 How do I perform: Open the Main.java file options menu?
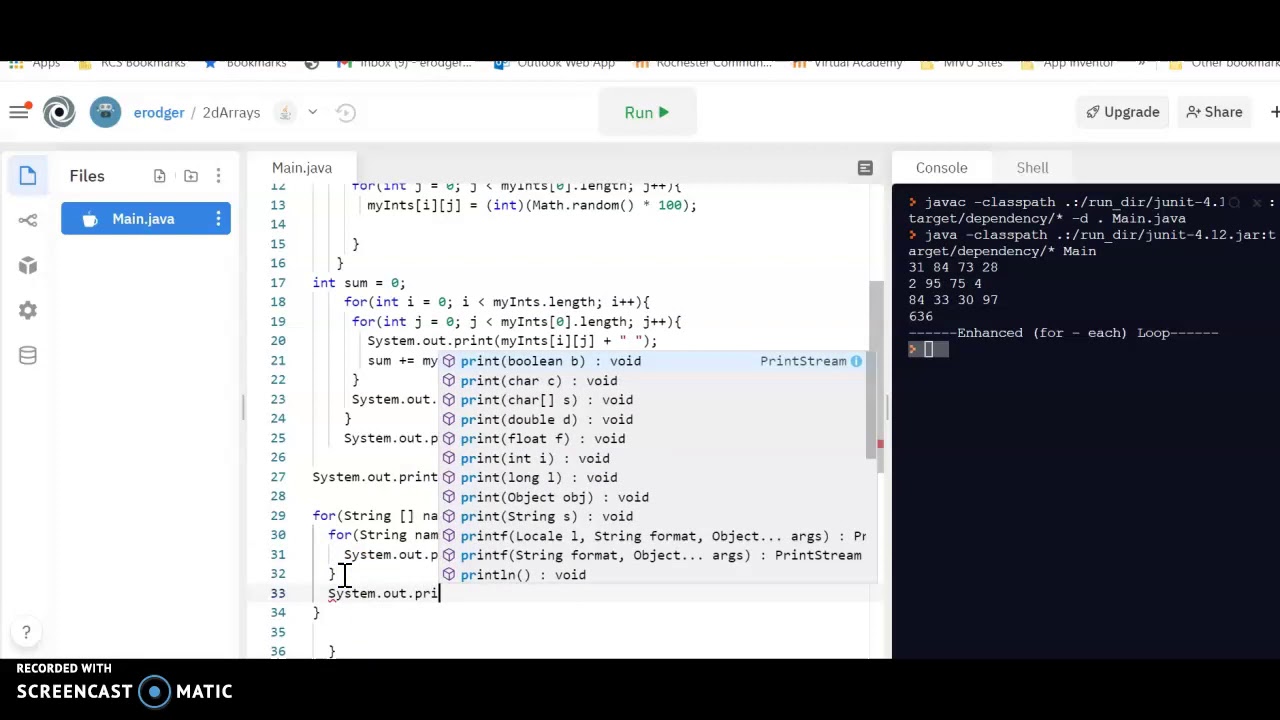218,219
